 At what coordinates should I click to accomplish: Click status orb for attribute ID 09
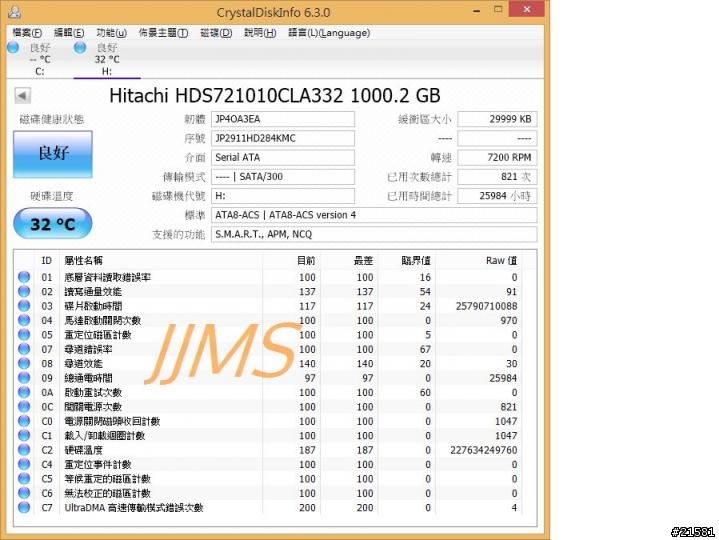click(x=24, y=378)
